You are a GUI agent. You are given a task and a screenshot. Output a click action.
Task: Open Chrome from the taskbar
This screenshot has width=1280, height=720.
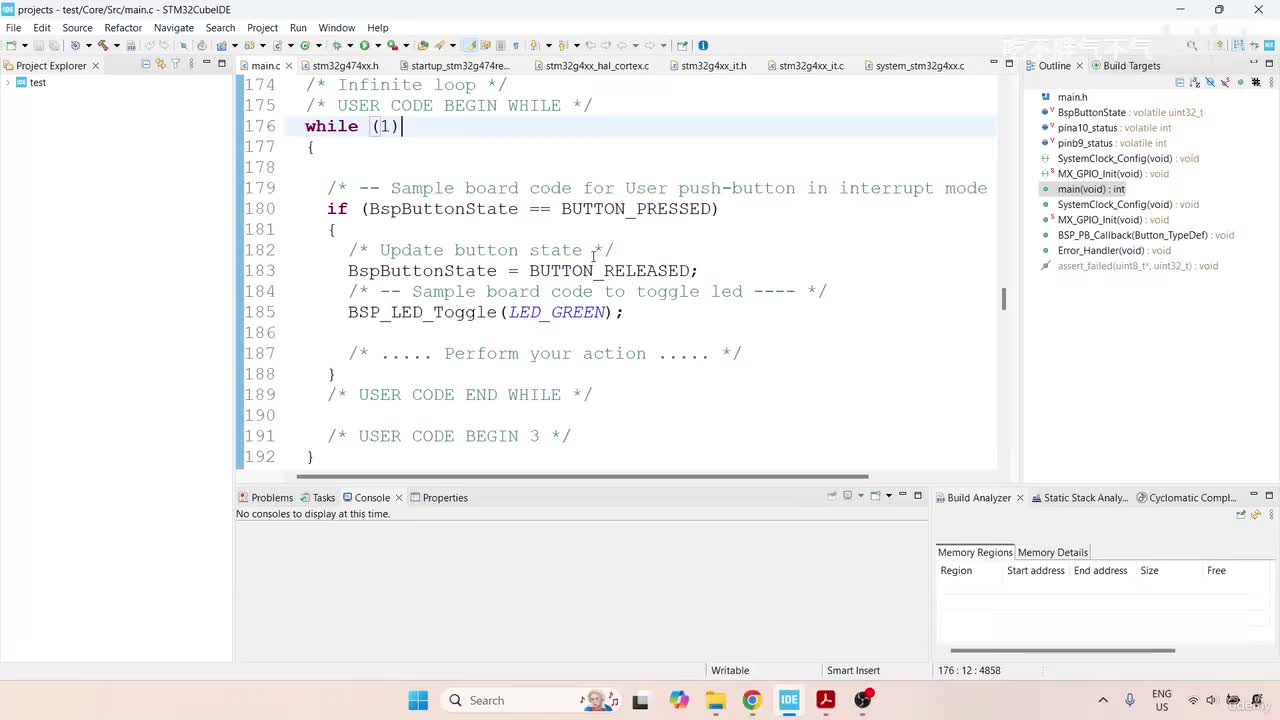752,700
